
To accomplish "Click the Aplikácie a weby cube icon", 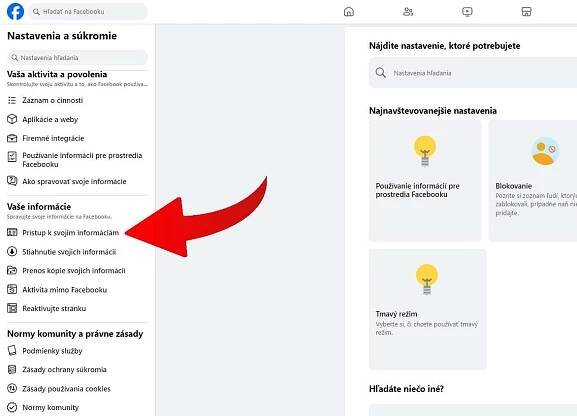I will click(12, 119).
